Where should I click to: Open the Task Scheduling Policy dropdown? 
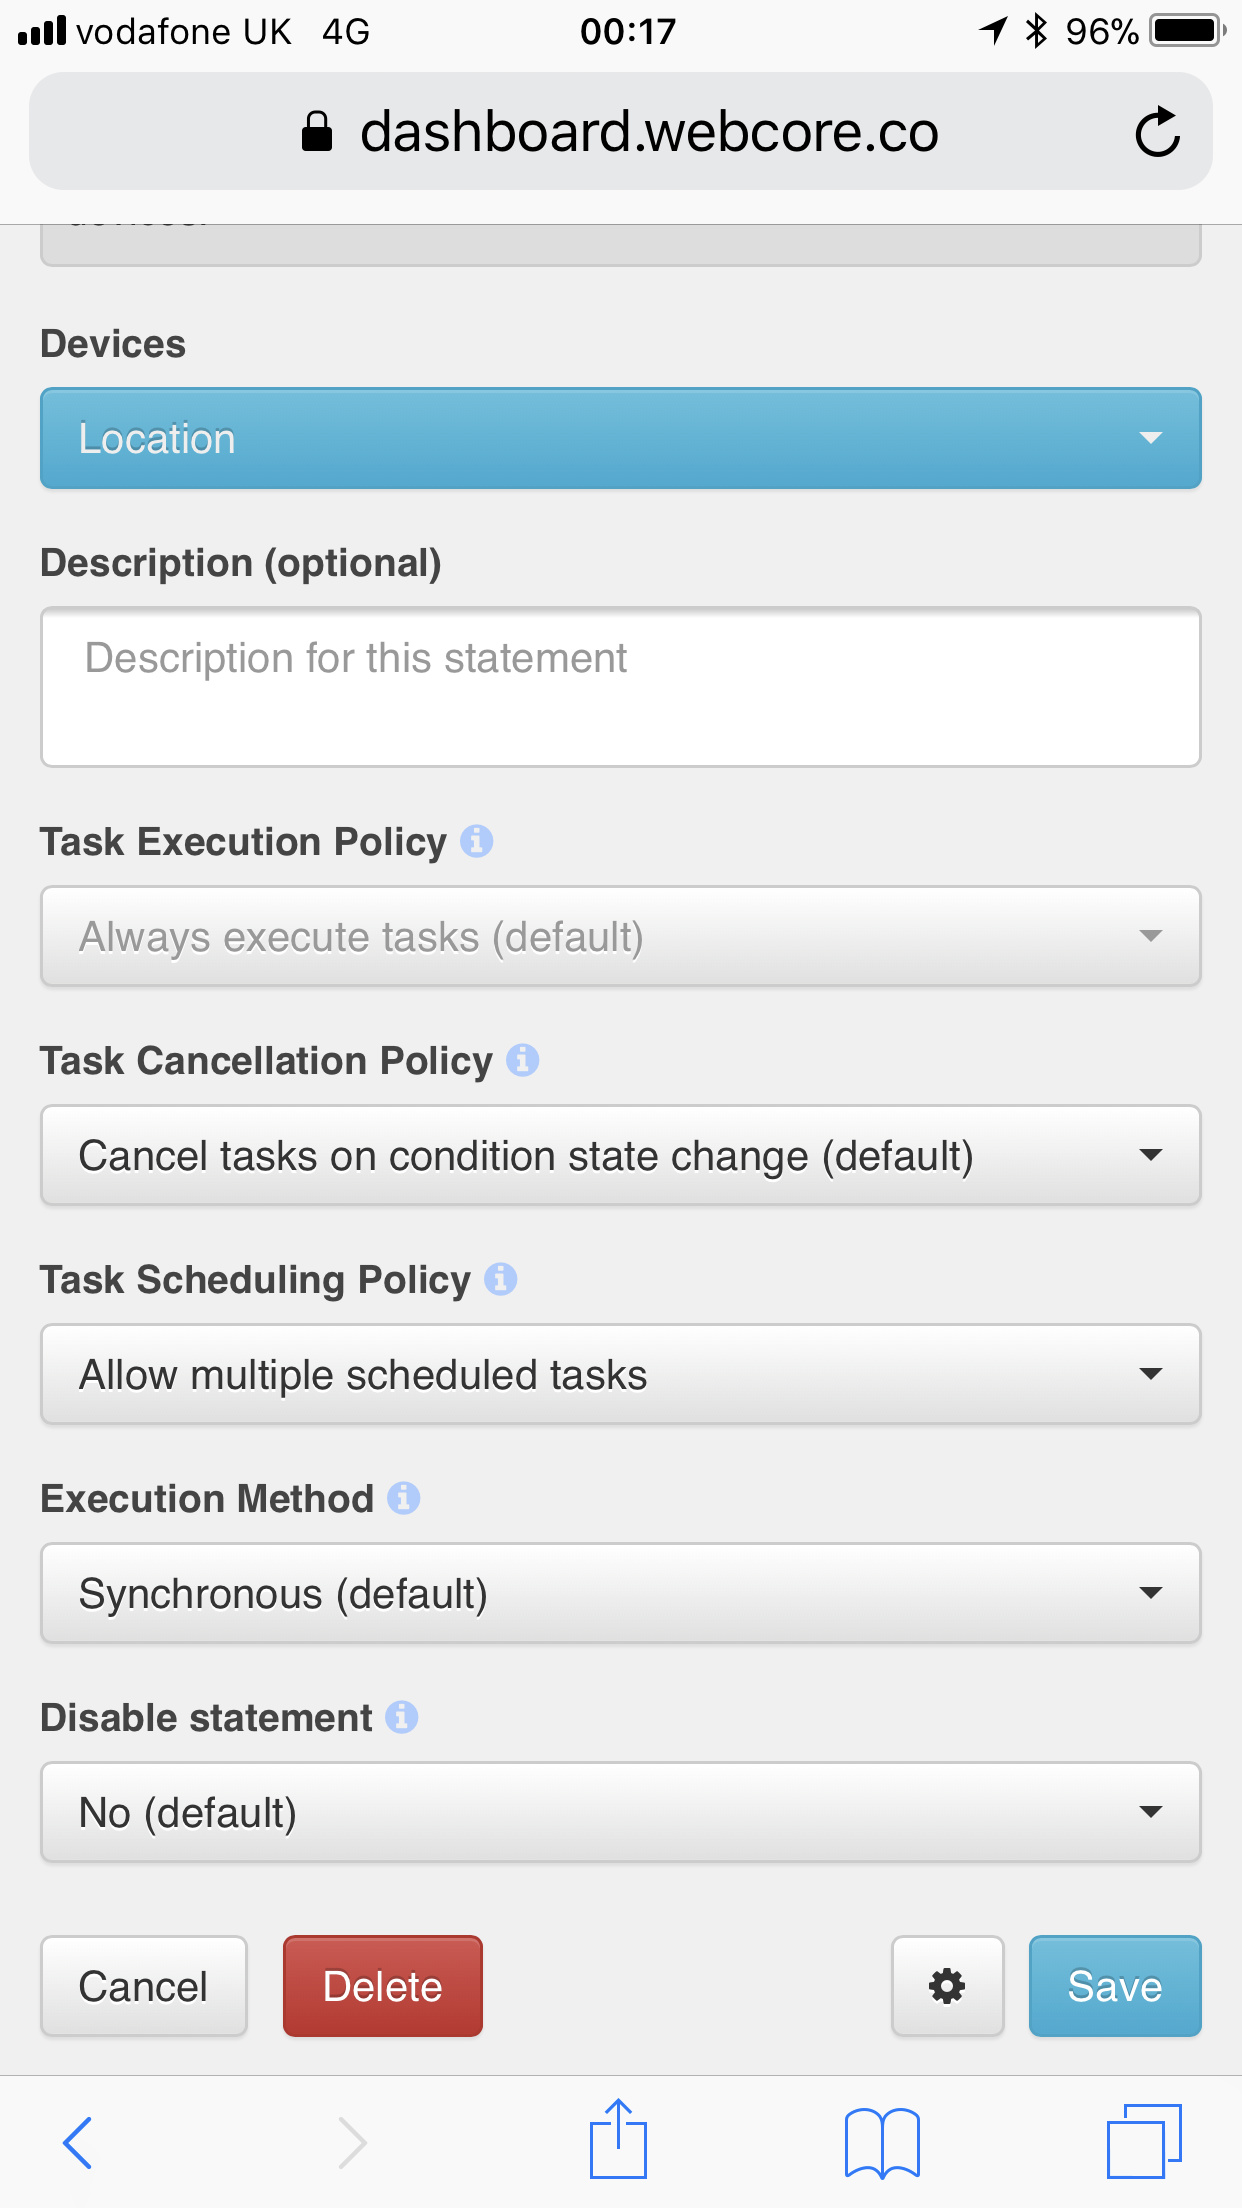620,1374
